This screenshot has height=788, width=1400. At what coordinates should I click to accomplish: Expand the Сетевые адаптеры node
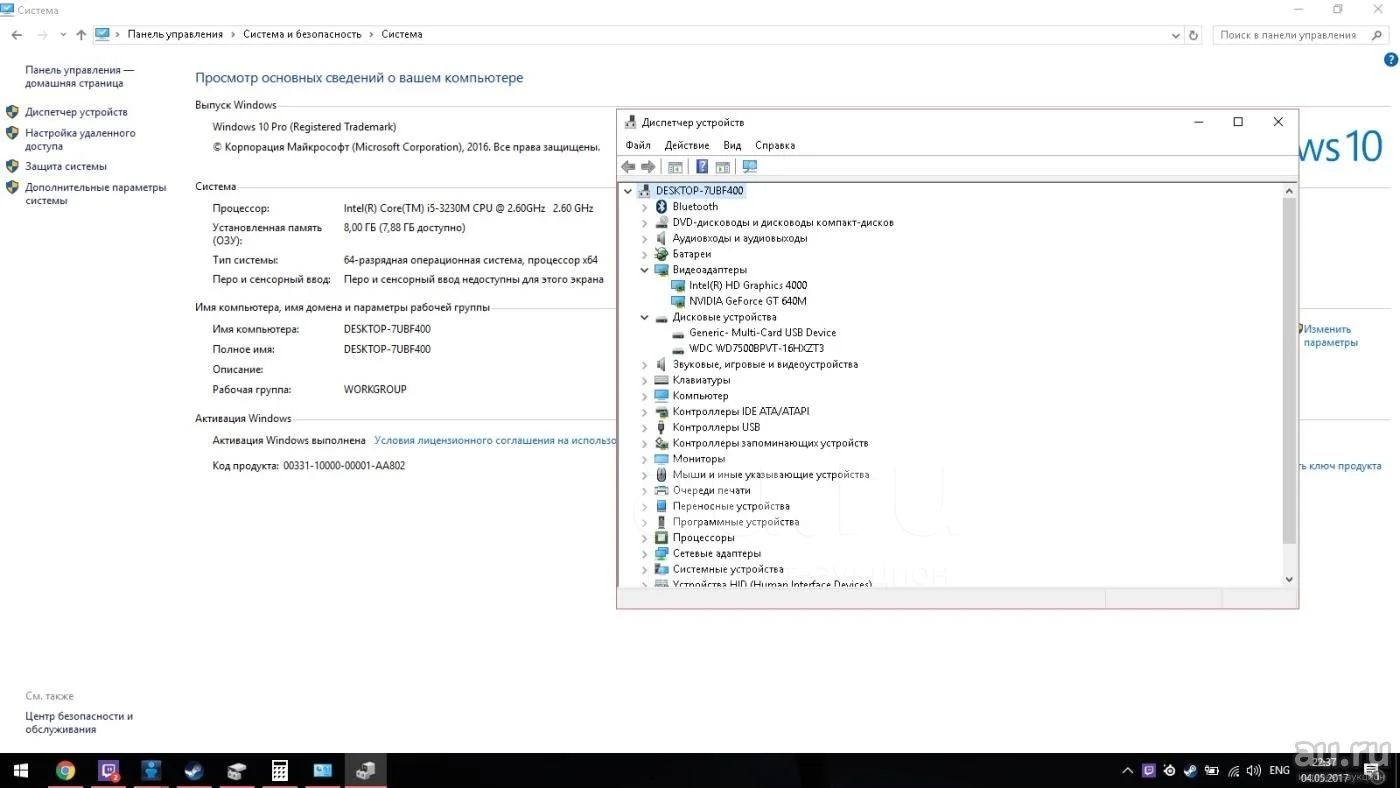coord(645,553)
